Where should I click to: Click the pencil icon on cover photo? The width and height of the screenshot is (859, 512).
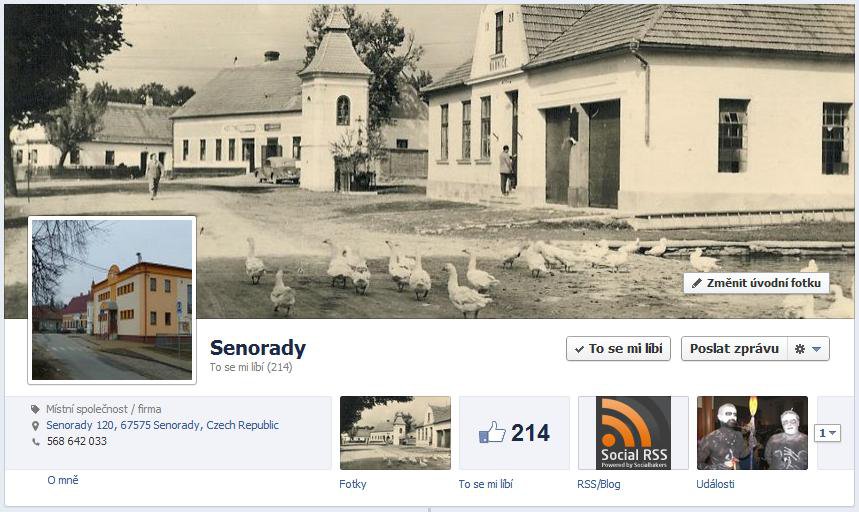click(696, 283)
